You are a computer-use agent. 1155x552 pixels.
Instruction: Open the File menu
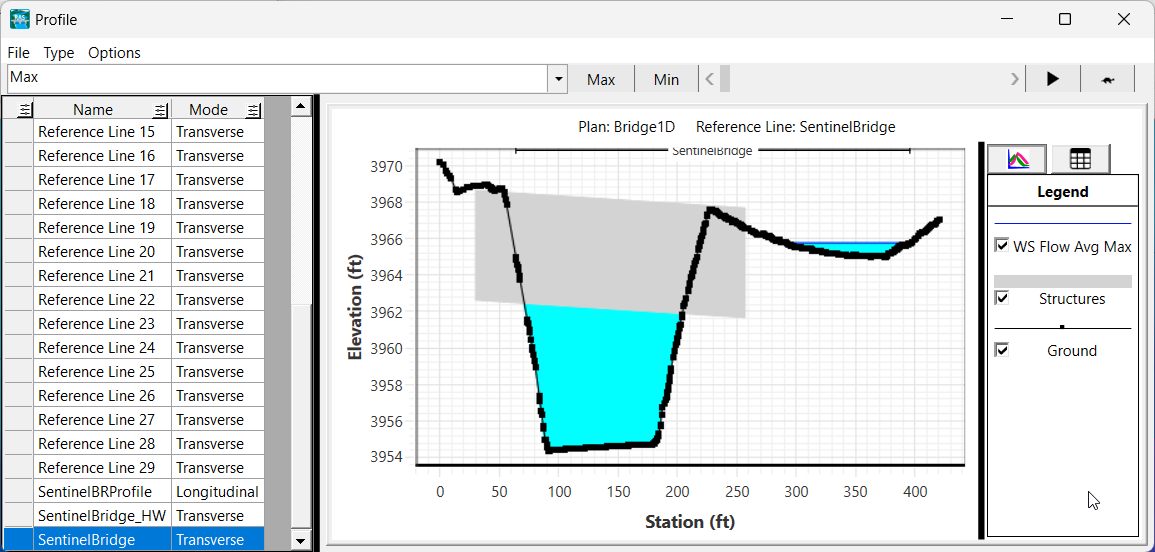click(x=19, y=53)
